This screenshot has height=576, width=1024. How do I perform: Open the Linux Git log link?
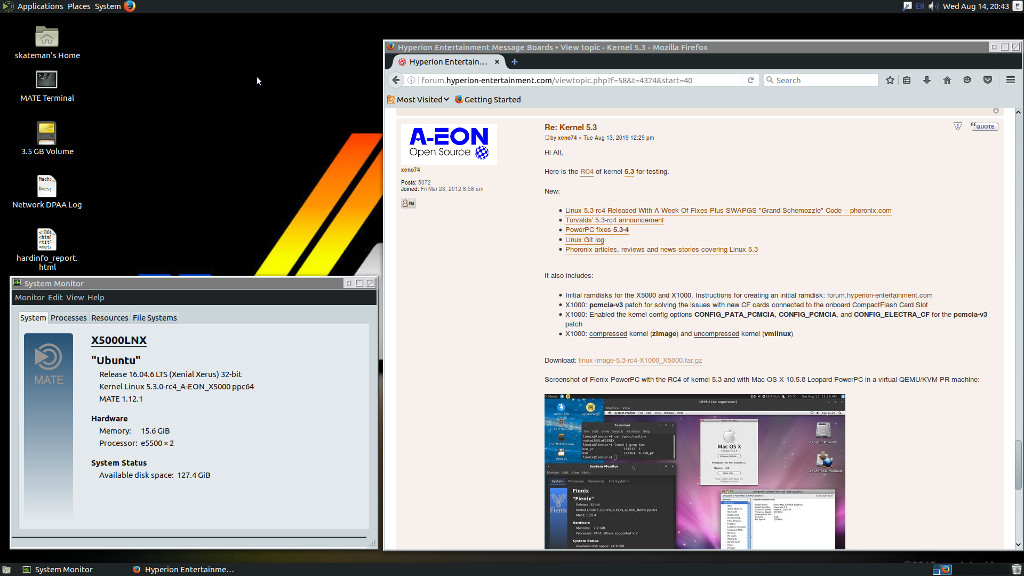coord(584,240)
